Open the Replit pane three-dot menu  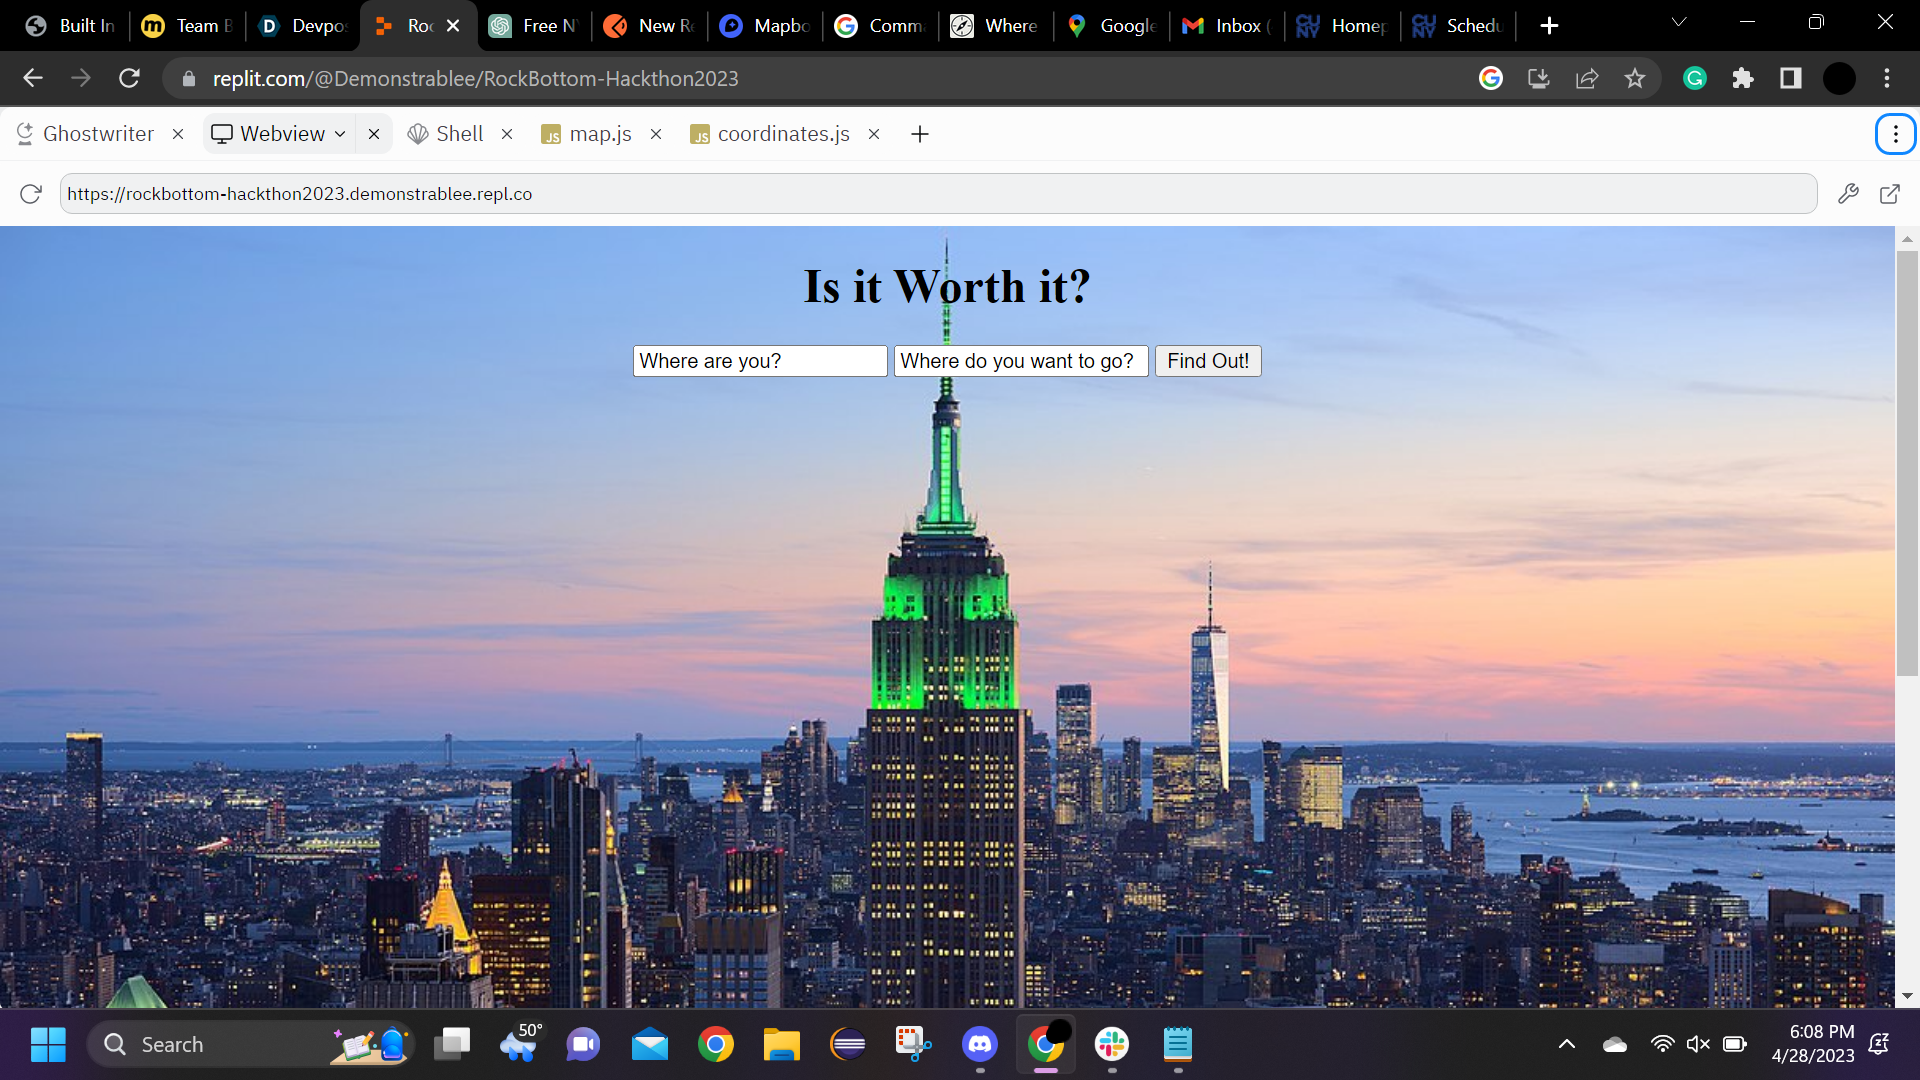(1895, 134)
